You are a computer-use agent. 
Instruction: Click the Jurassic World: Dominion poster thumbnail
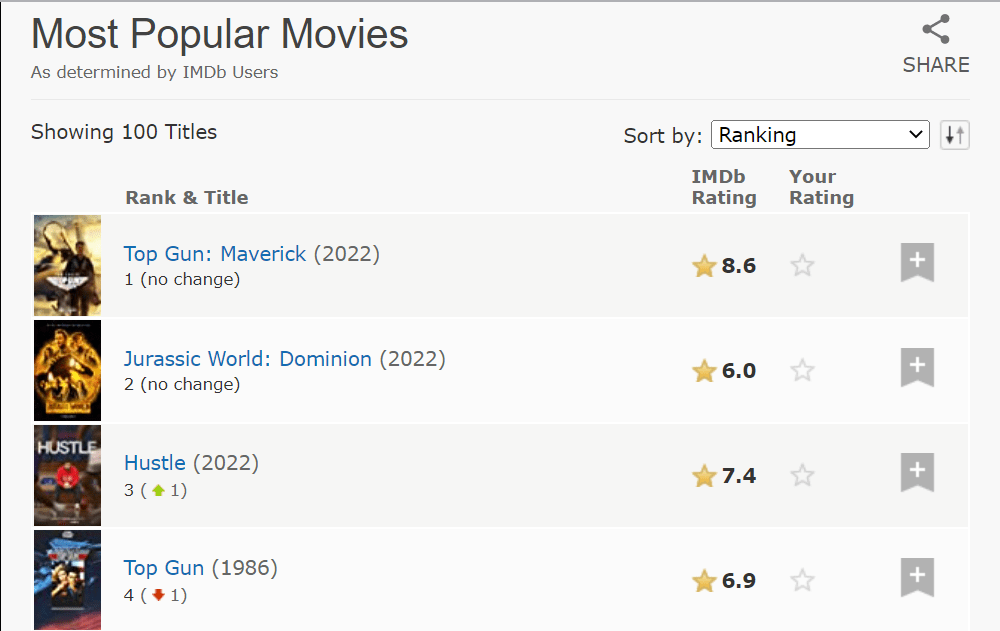point(68,371)
